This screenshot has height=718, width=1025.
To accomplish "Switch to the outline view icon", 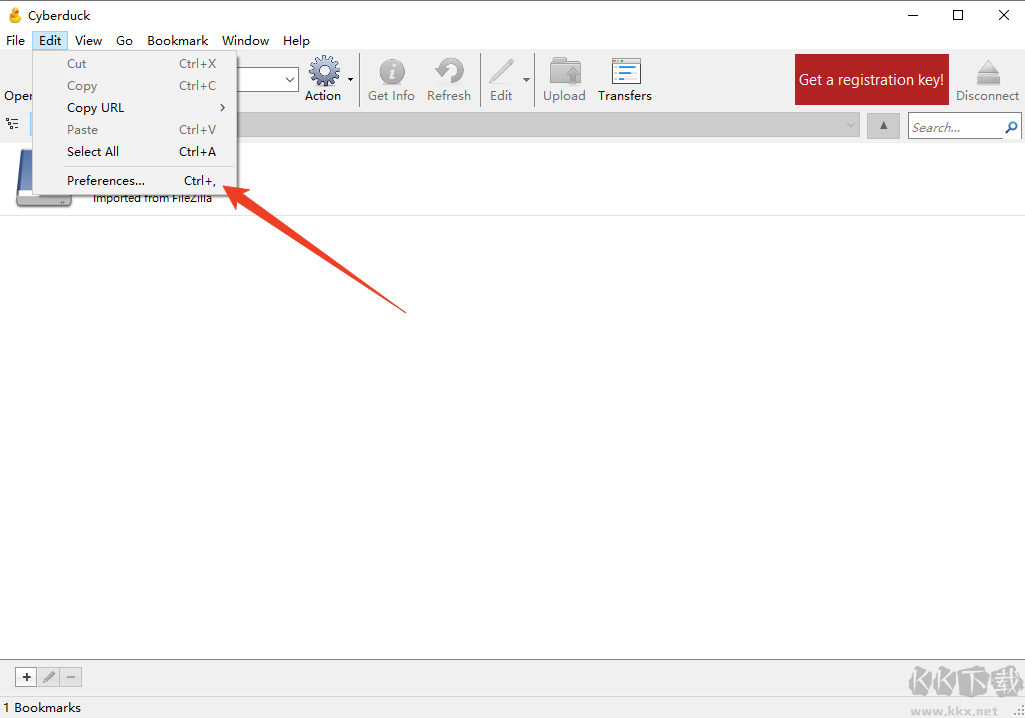I will tap(12, 123).
